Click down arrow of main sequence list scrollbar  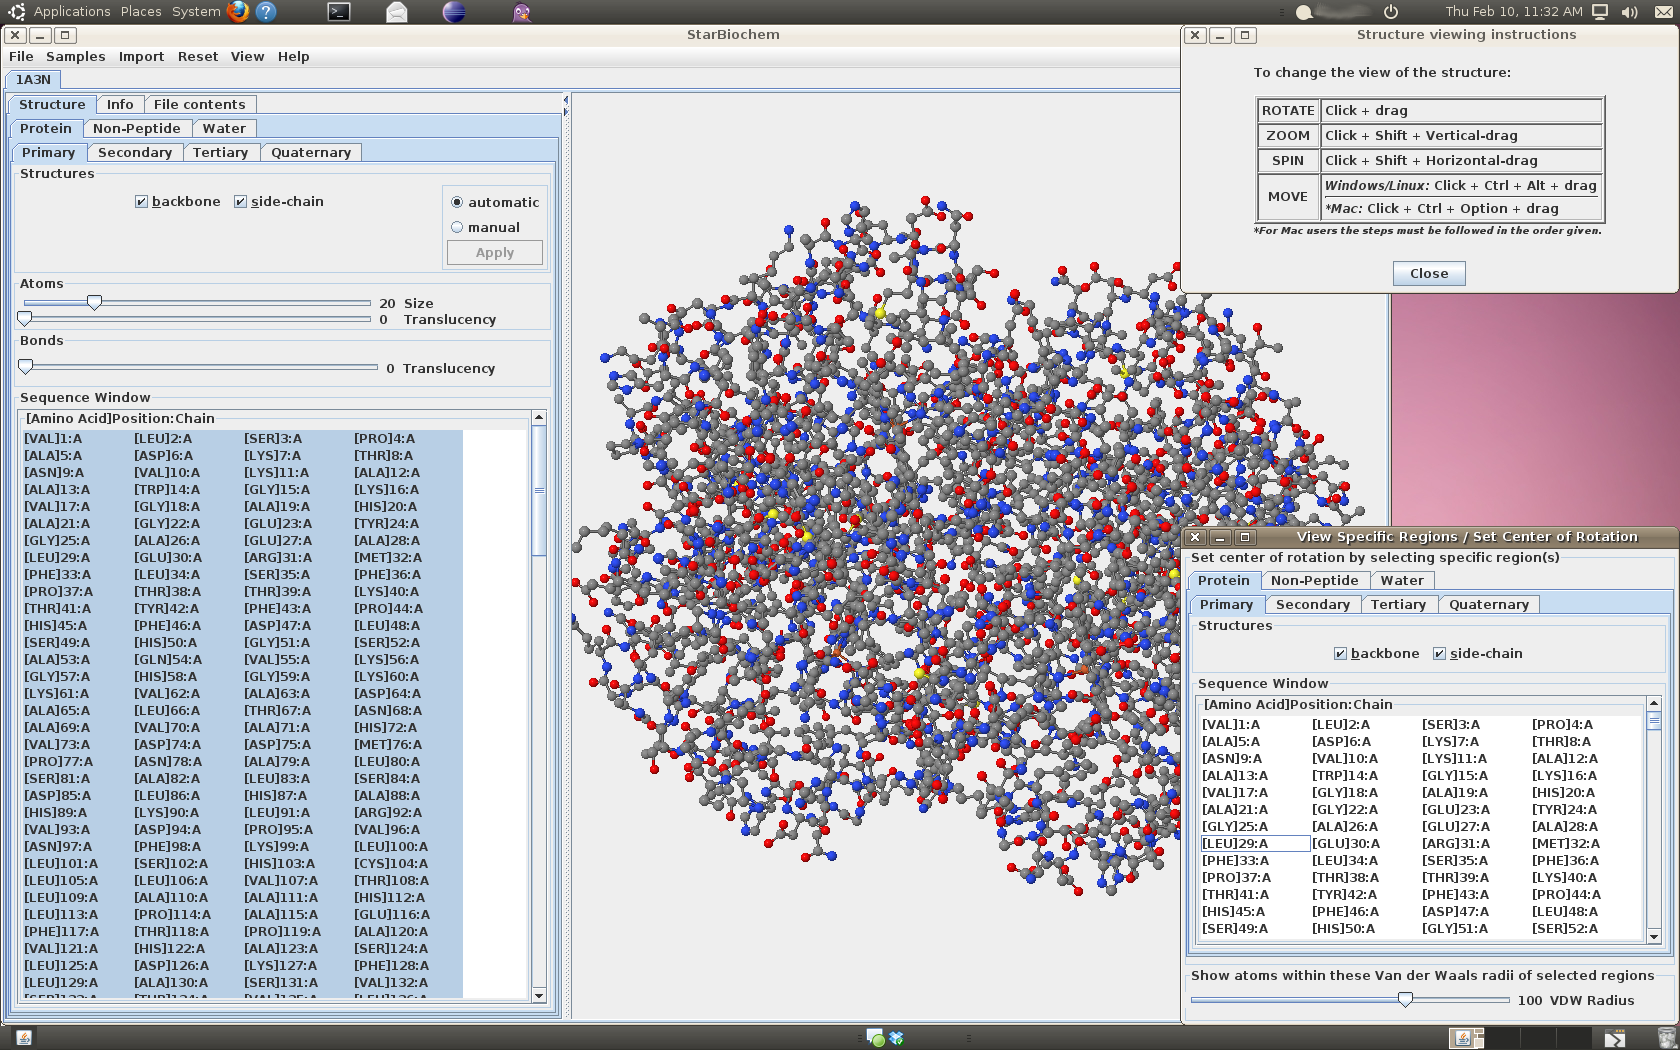tap(539, 995)
